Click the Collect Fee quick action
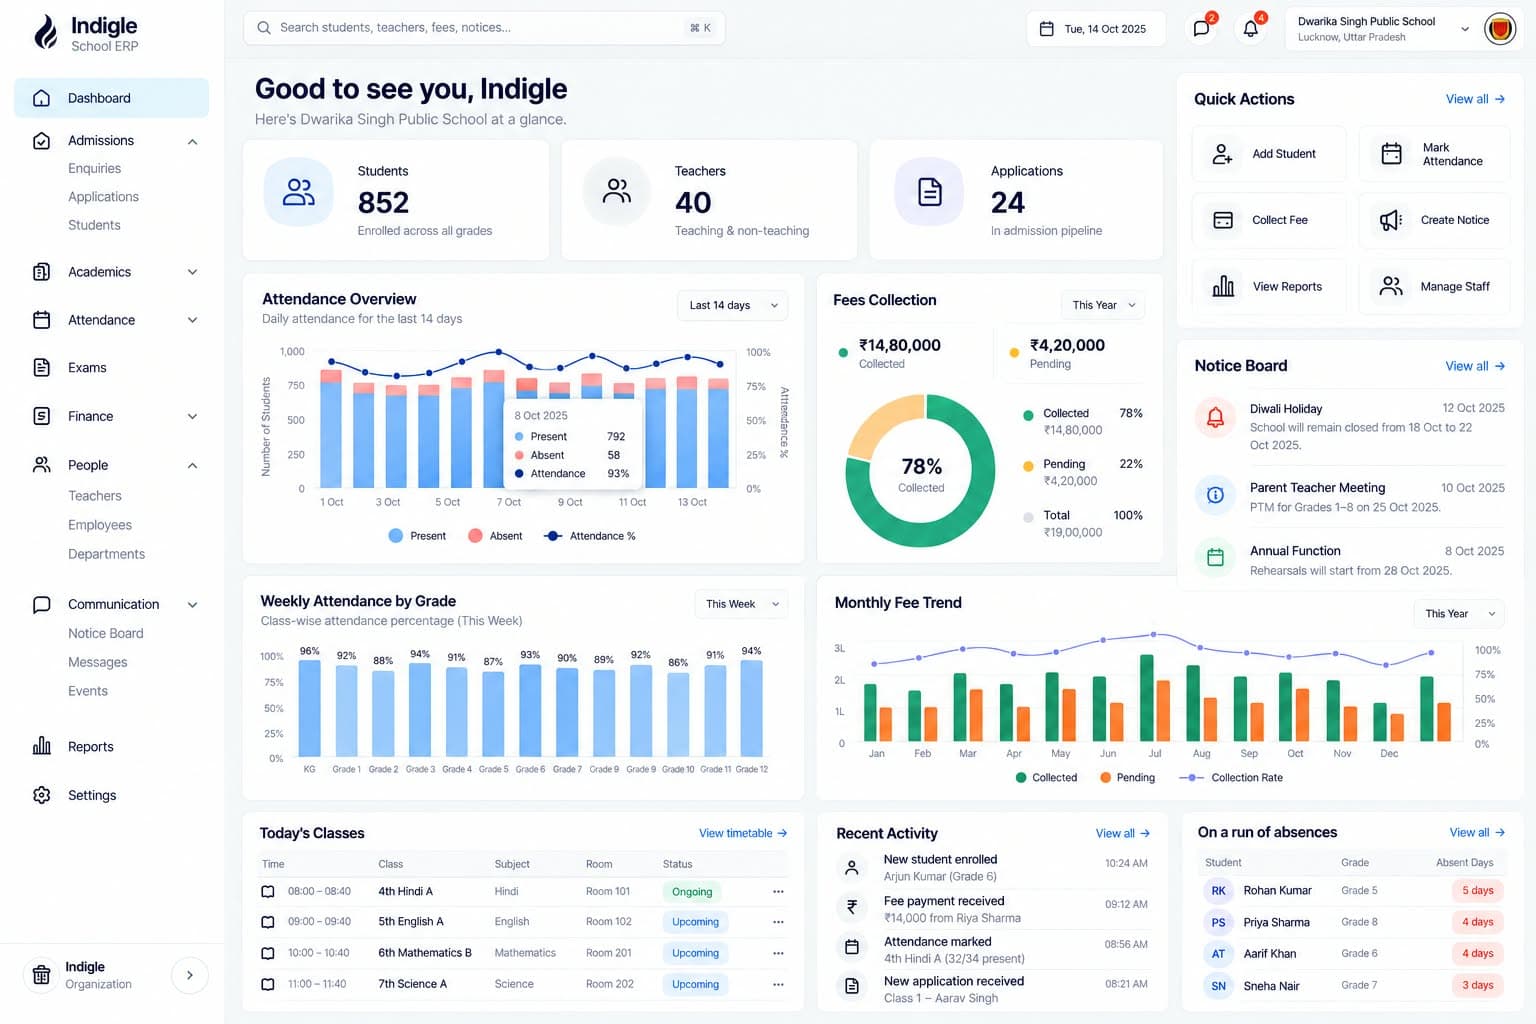Image resolution: width=1536 pixels, height=1024 pixels. [x=1269, y=220]
